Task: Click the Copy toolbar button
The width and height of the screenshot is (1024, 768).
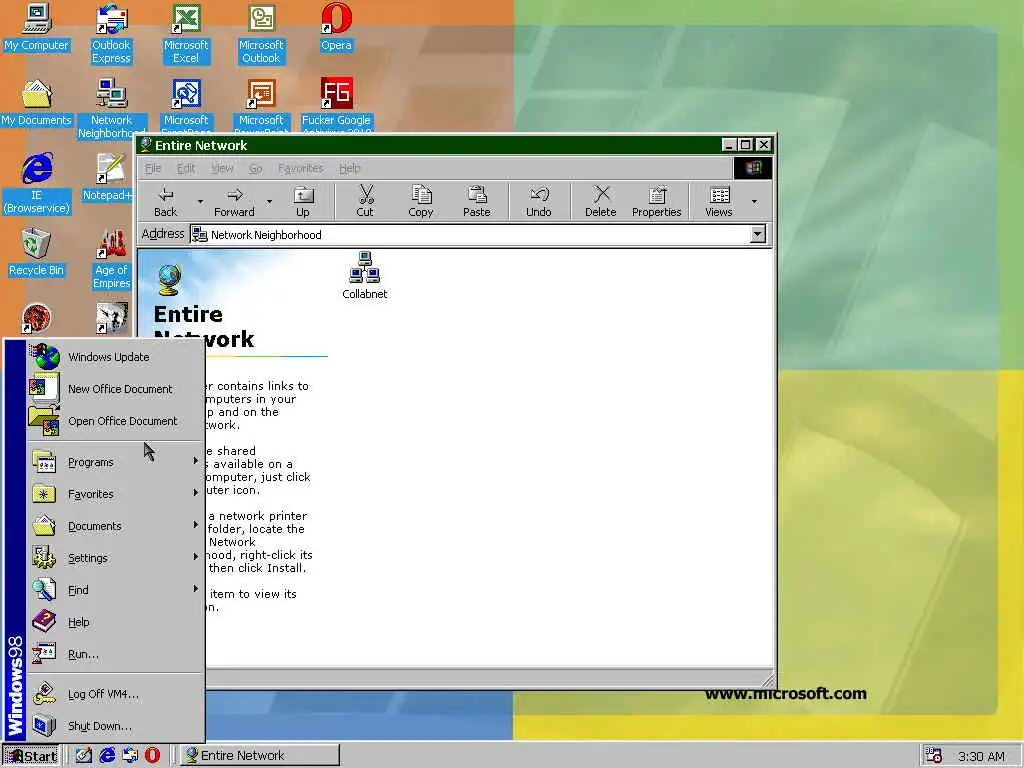Action: pos(421,202)
